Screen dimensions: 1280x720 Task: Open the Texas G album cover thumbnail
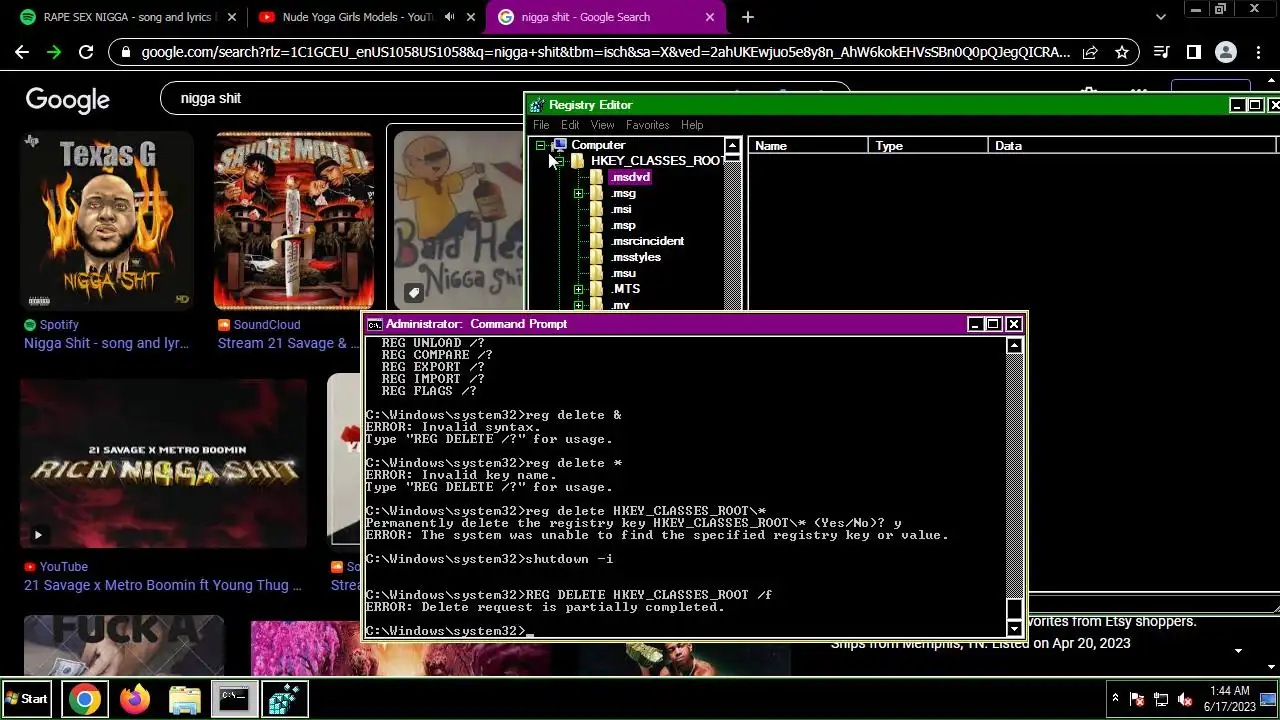pyautogui.click(x=107, y=220)
